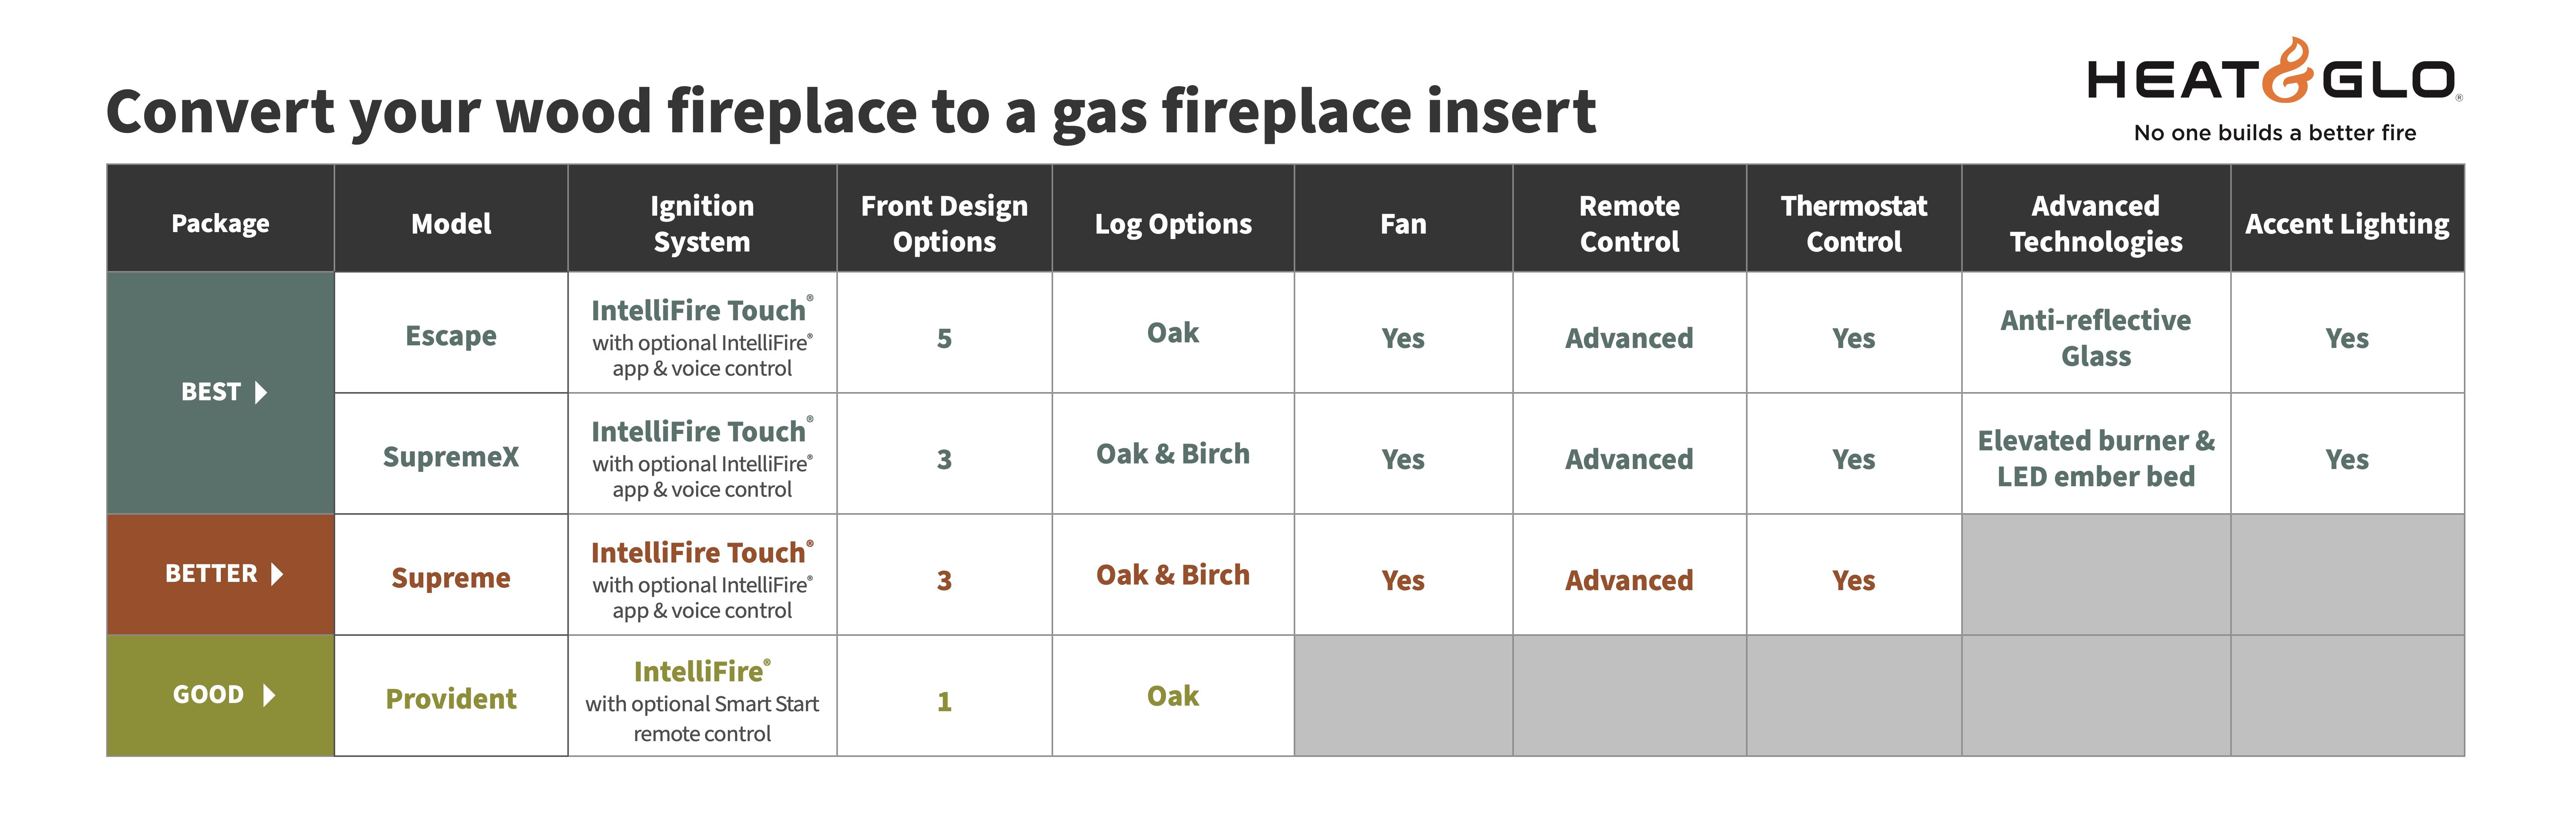2576x814 pixels.
Task: Click the arrow beside BEST package
Action: pyautogui.click(x=261, y=392)
